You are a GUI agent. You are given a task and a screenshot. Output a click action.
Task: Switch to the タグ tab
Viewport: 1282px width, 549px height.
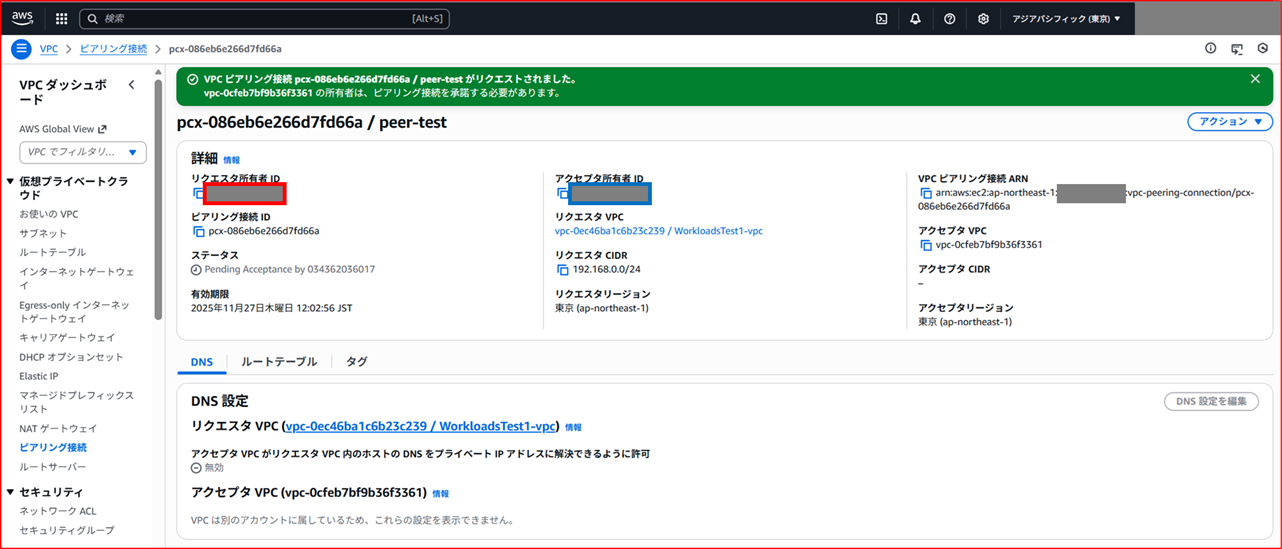point(356,362)
